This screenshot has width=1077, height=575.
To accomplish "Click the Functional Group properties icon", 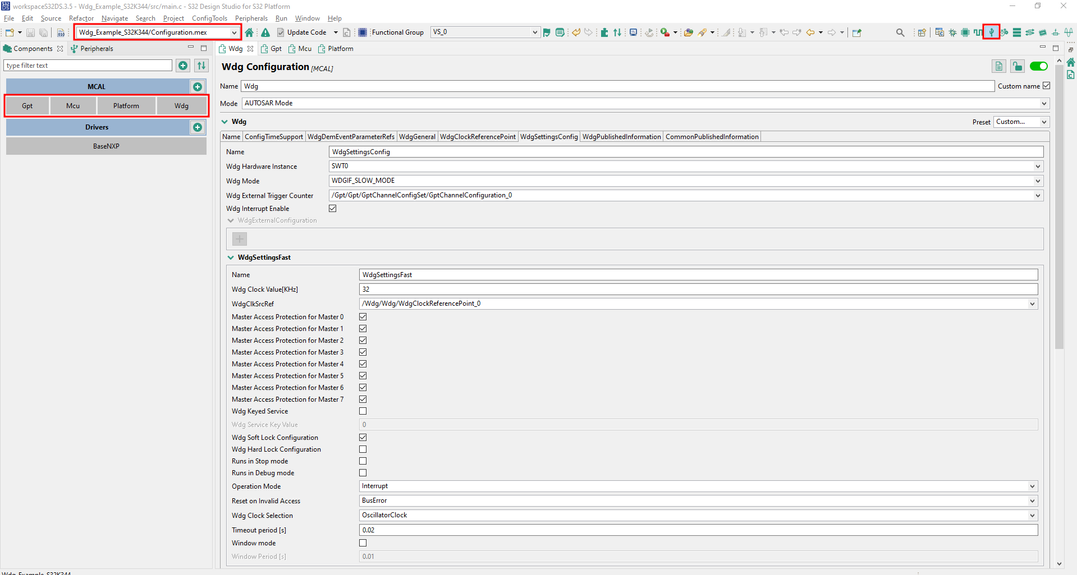I will 363,32.
